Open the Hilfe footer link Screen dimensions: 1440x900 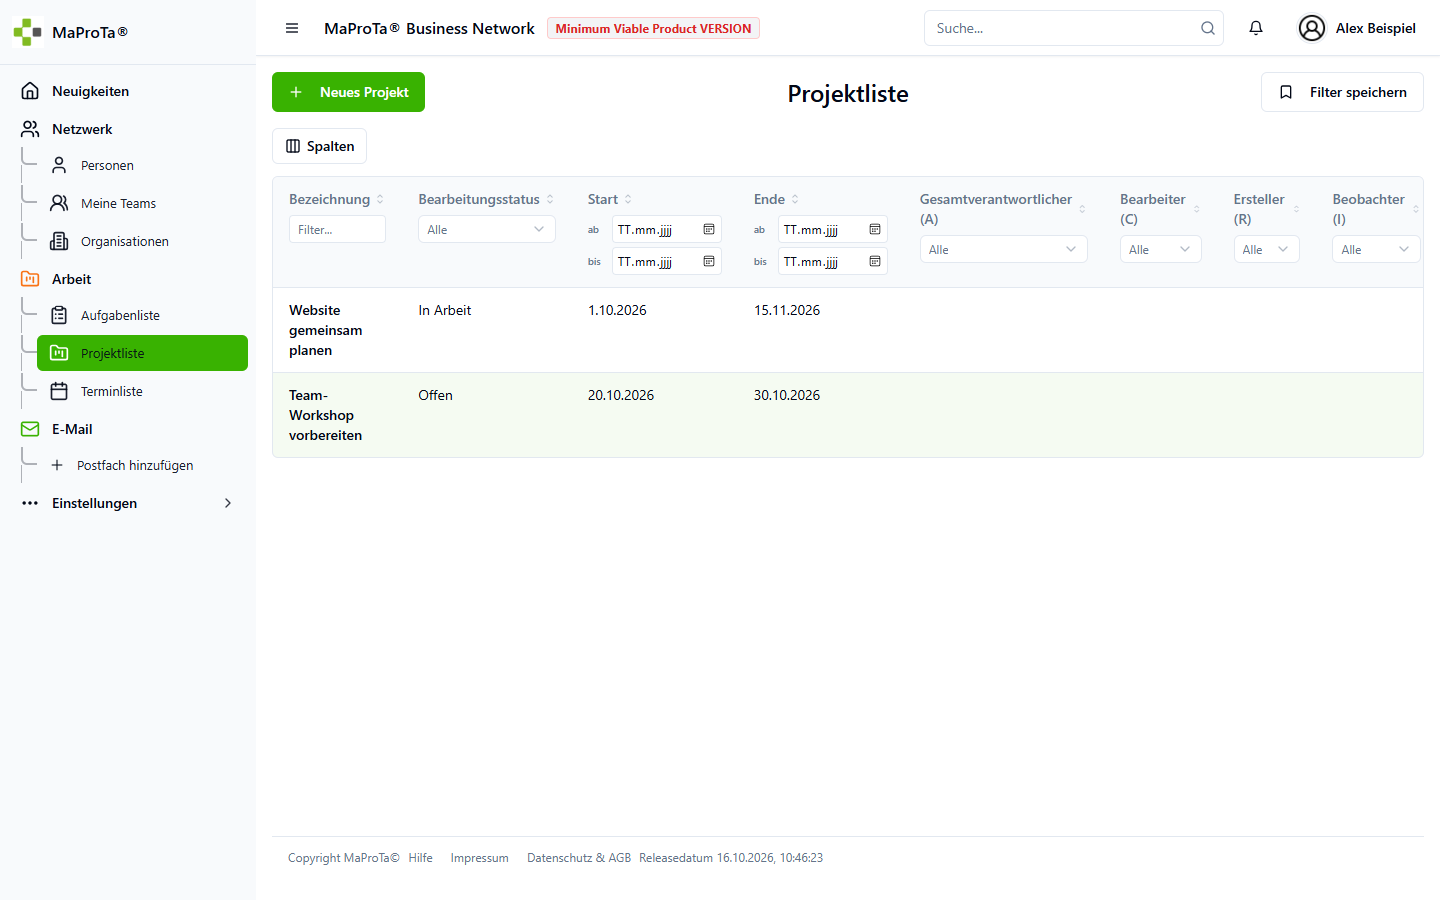coord(420,858)
